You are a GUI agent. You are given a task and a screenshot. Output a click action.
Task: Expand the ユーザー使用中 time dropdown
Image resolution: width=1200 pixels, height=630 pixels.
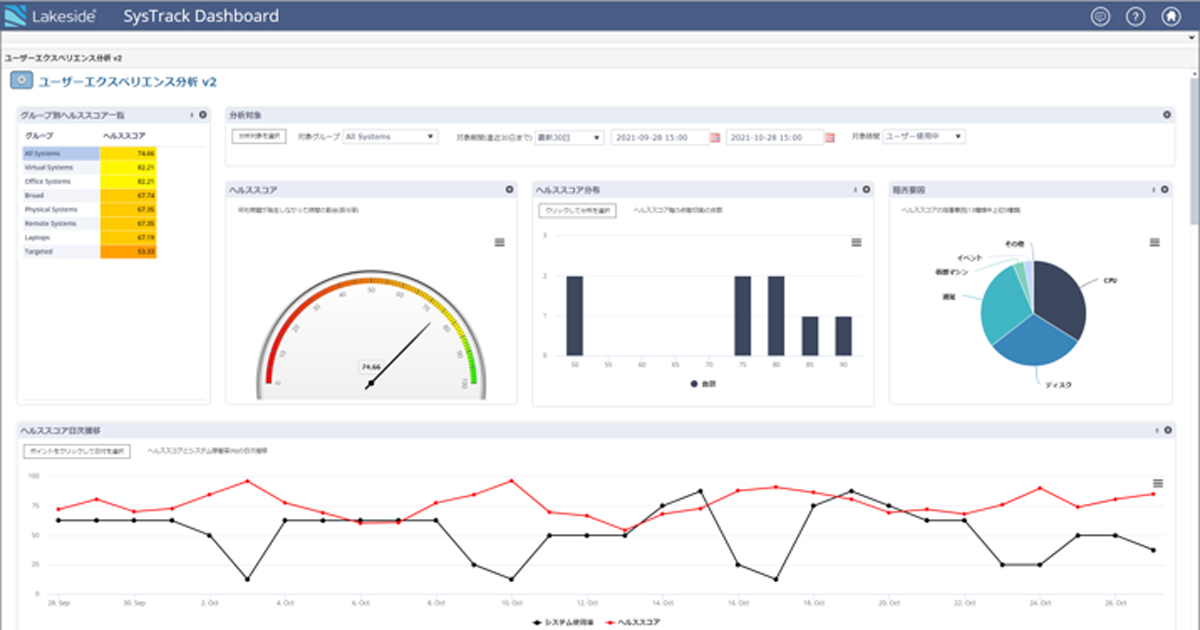point(925,137)
